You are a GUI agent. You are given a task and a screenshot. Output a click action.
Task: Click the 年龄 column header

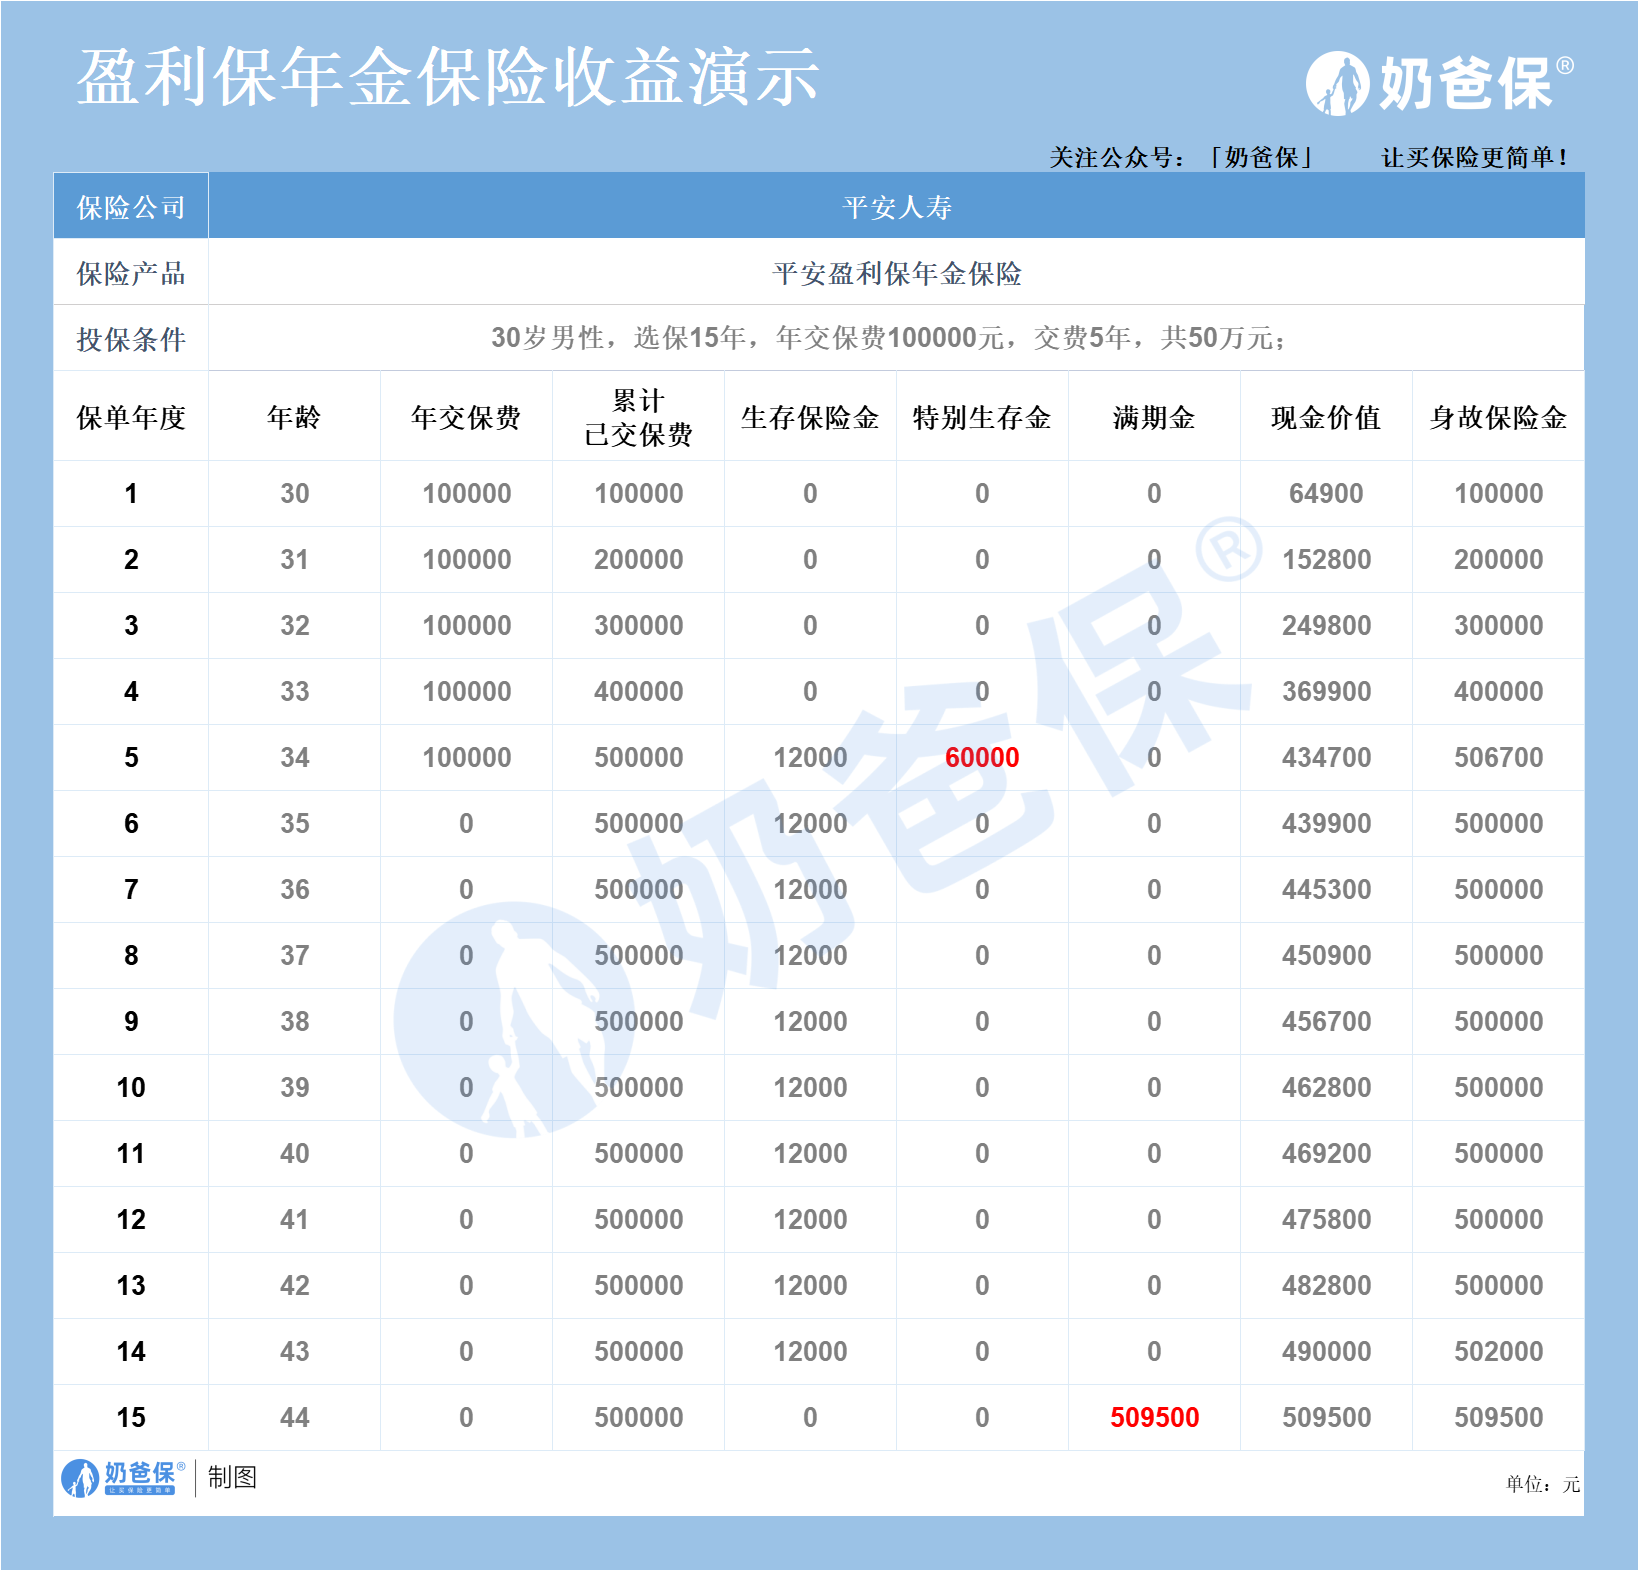294,417
